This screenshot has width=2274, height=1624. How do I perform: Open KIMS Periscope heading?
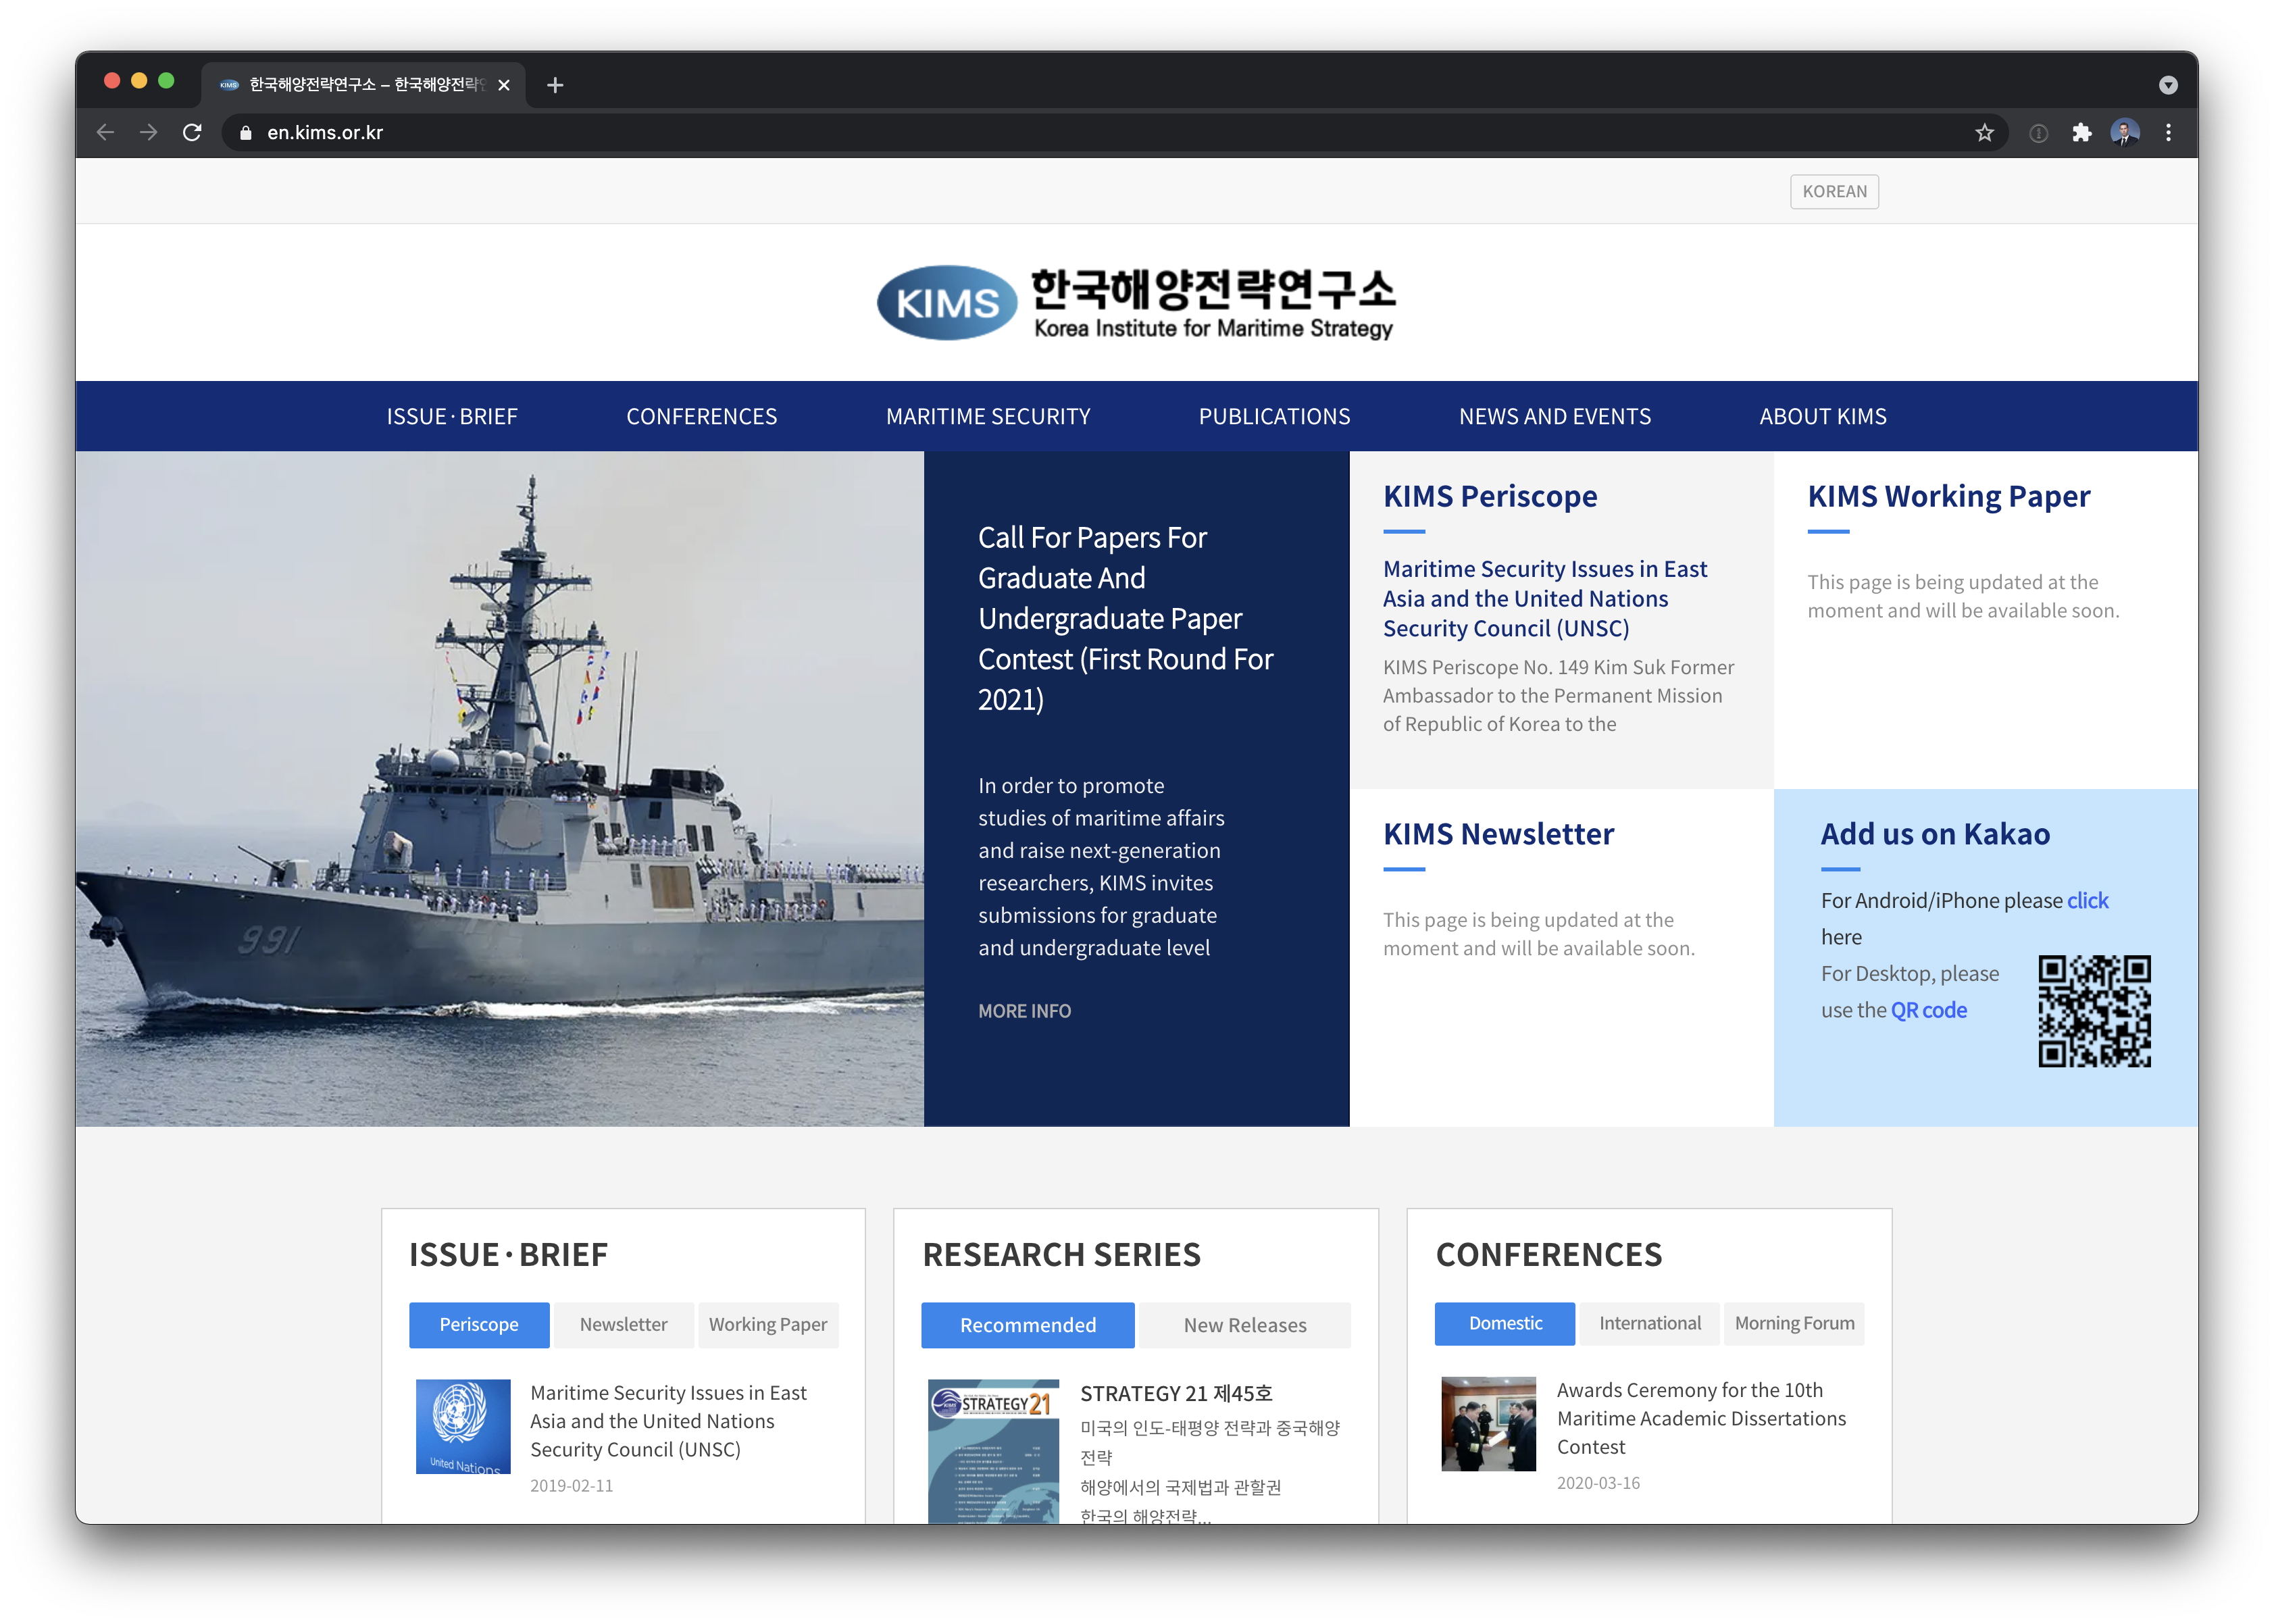1490,497
